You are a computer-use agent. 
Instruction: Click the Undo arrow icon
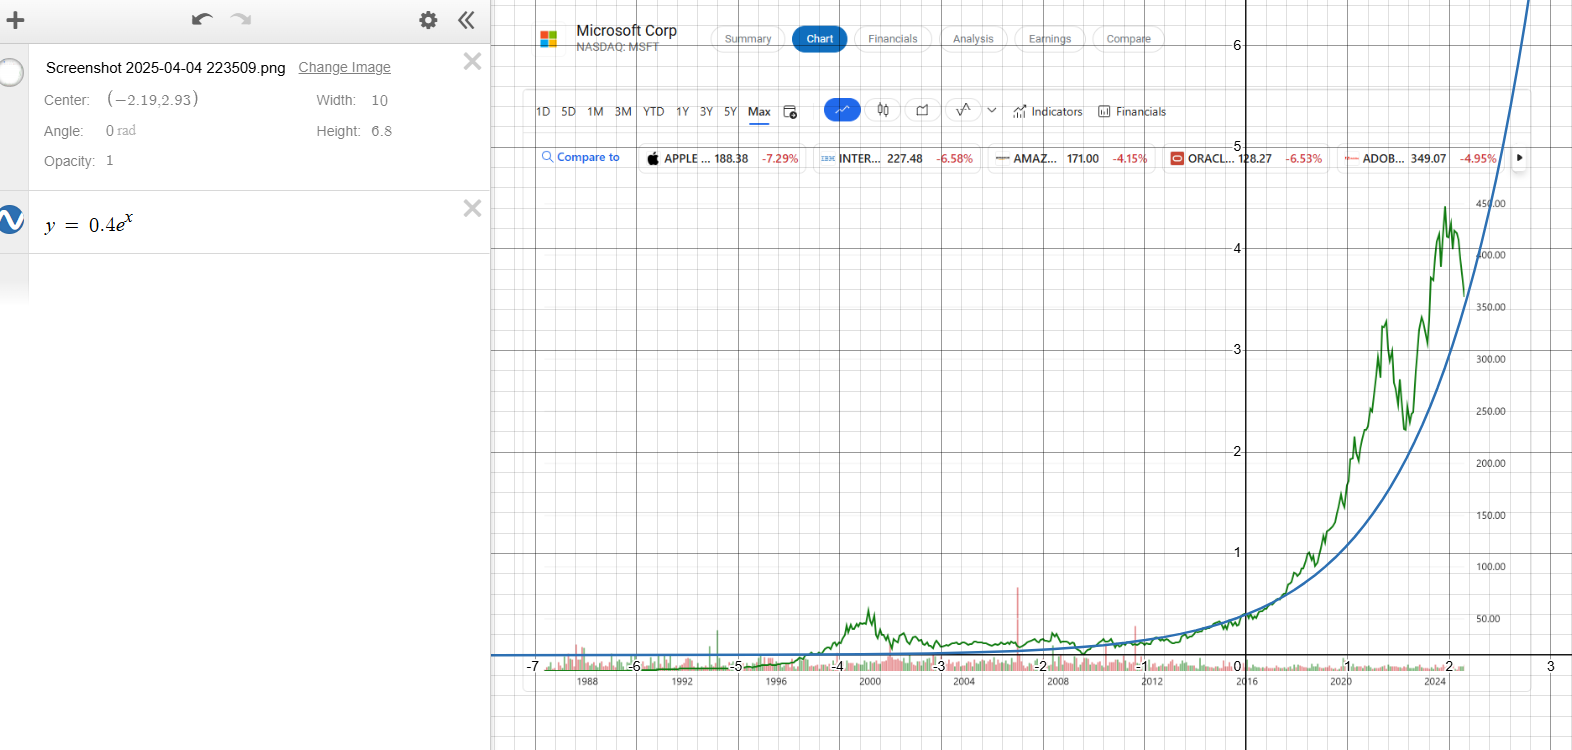click(x=202, y=20)
